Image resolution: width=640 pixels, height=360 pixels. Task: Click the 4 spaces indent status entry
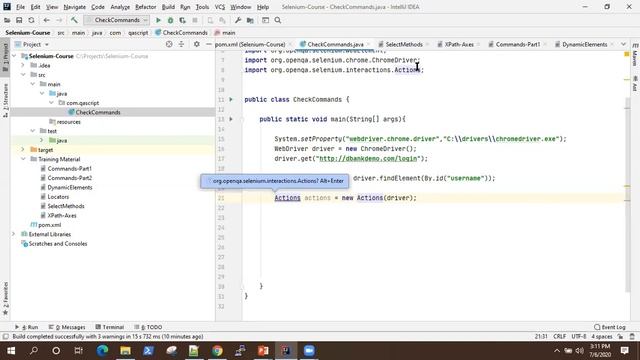[x=602, y=336]
